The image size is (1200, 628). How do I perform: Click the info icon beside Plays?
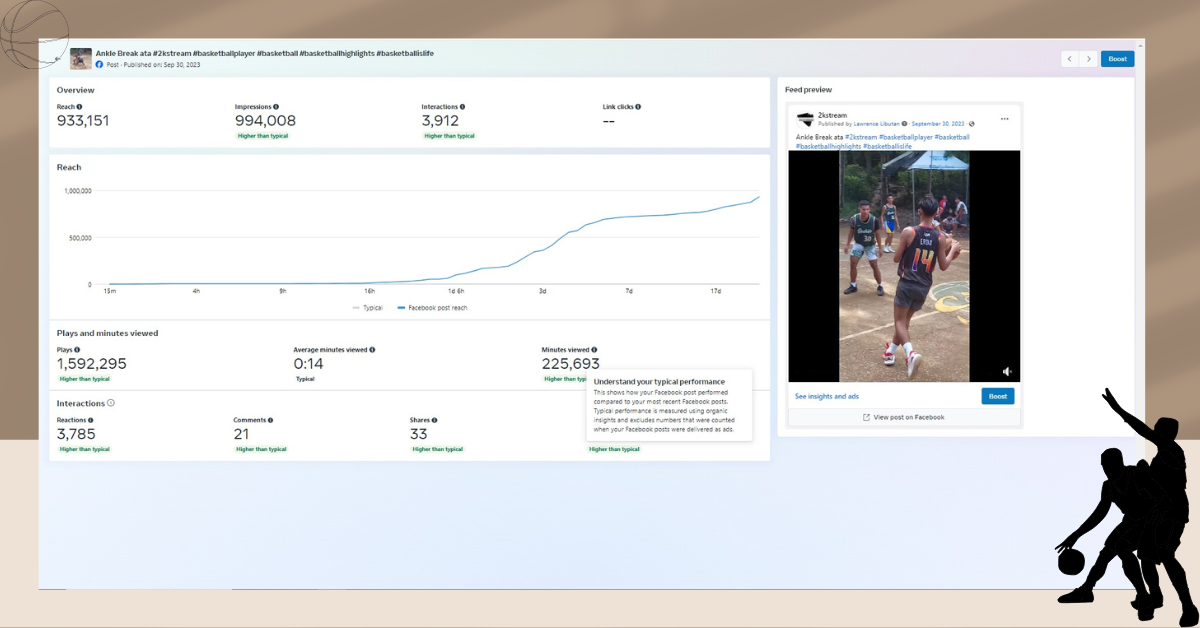77,350
